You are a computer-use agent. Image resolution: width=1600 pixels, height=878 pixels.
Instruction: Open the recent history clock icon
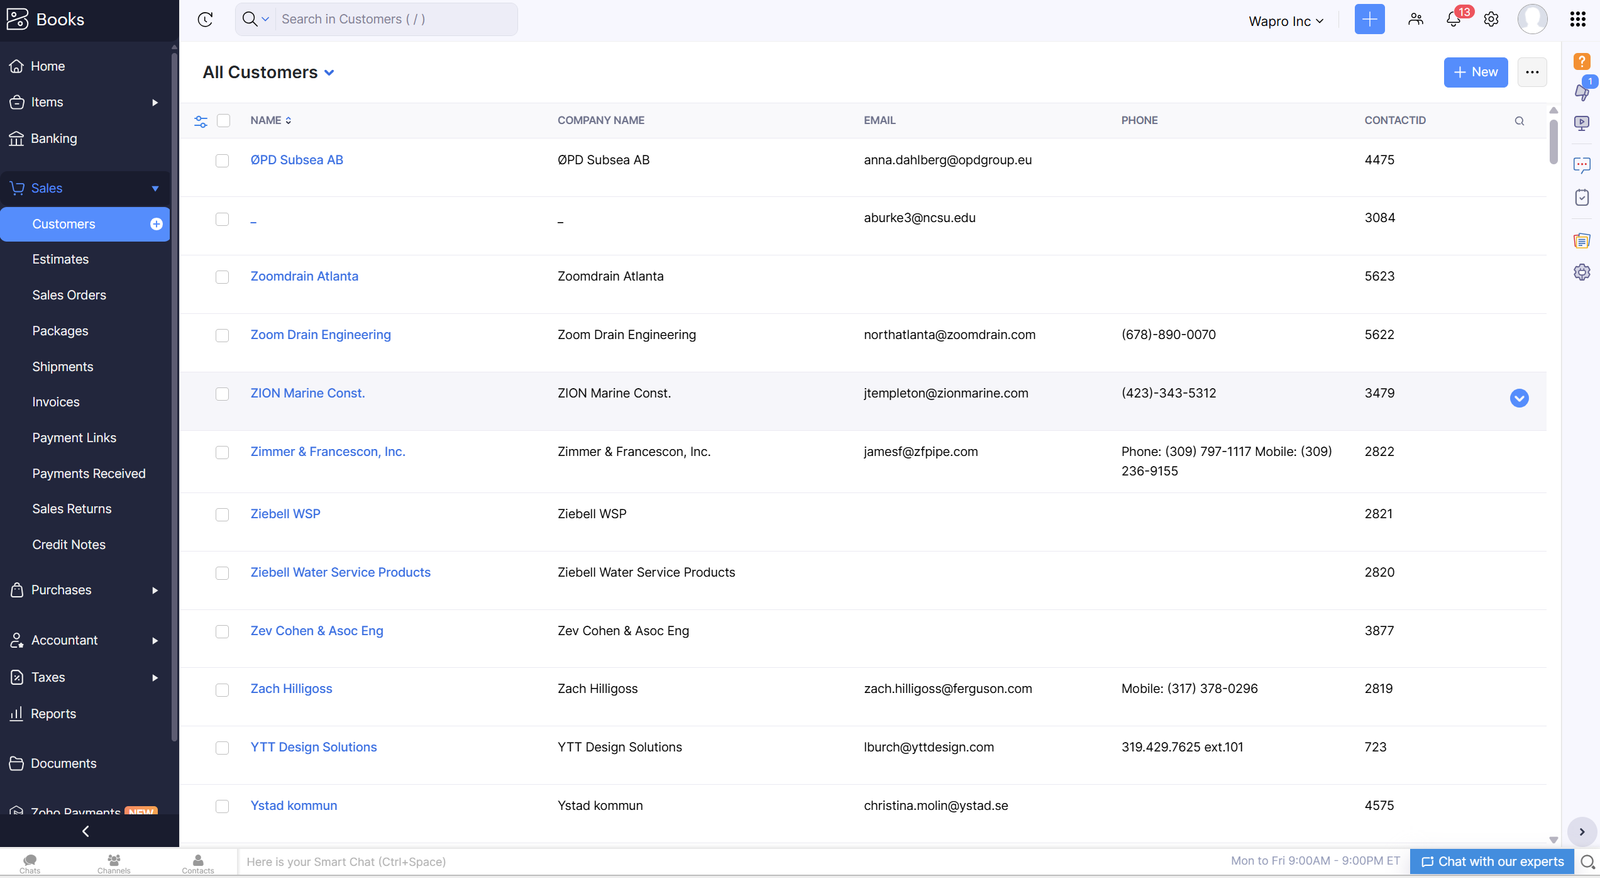(x=205, y=19)
